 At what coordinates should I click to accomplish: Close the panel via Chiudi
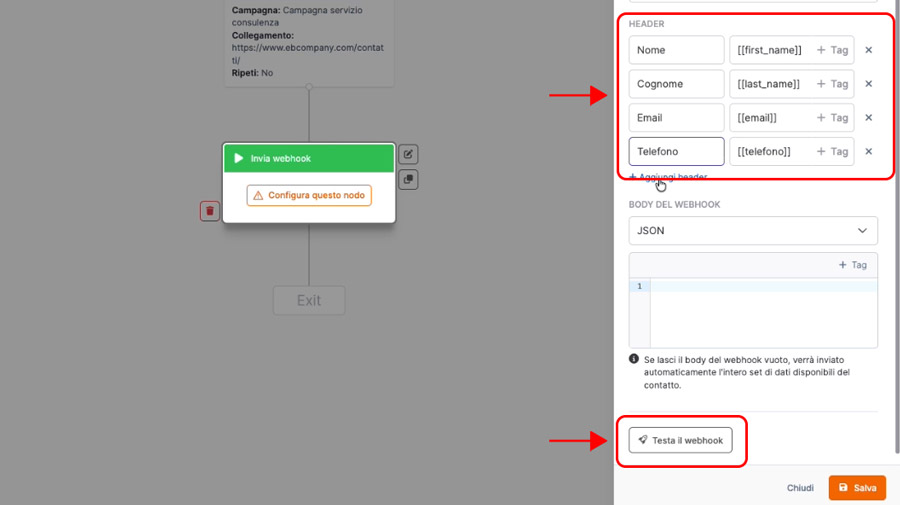[x=800, y=488]
